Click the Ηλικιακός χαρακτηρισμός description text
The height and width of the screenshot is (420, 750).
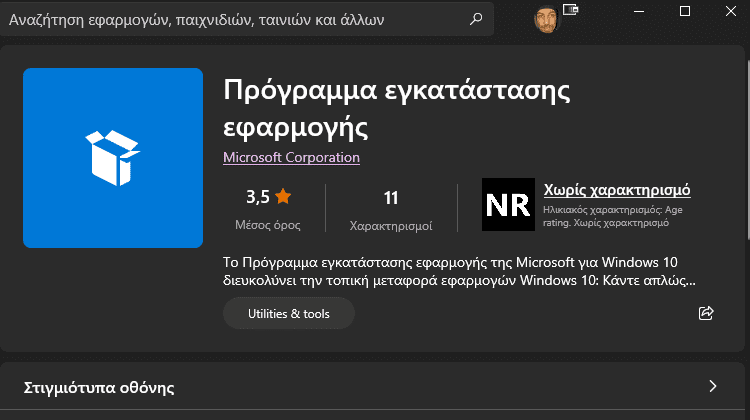point(613,216)
